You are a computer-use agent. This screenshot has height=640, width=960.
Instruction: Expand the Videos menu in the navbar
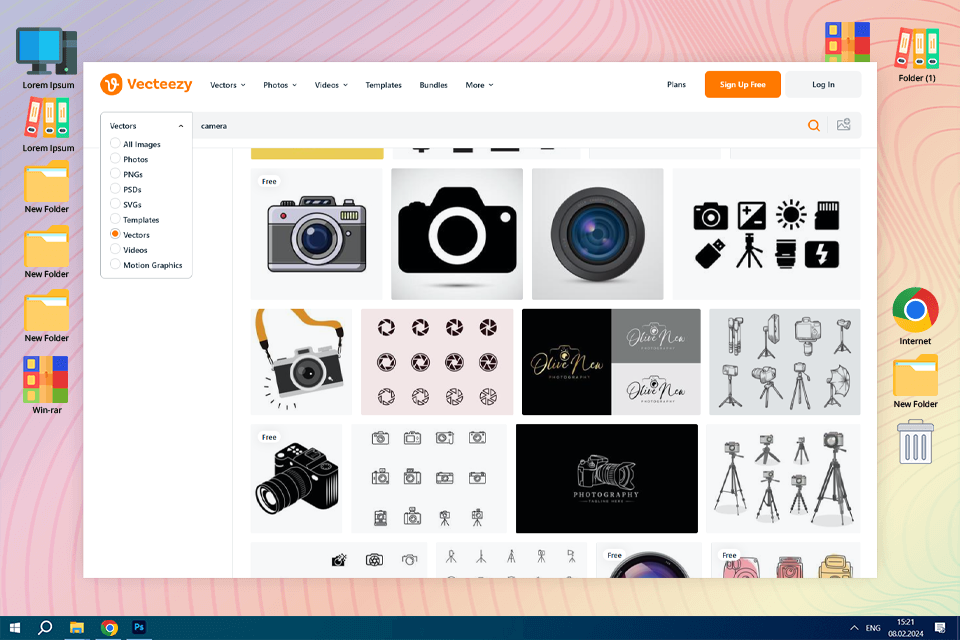tap(331, 85)
